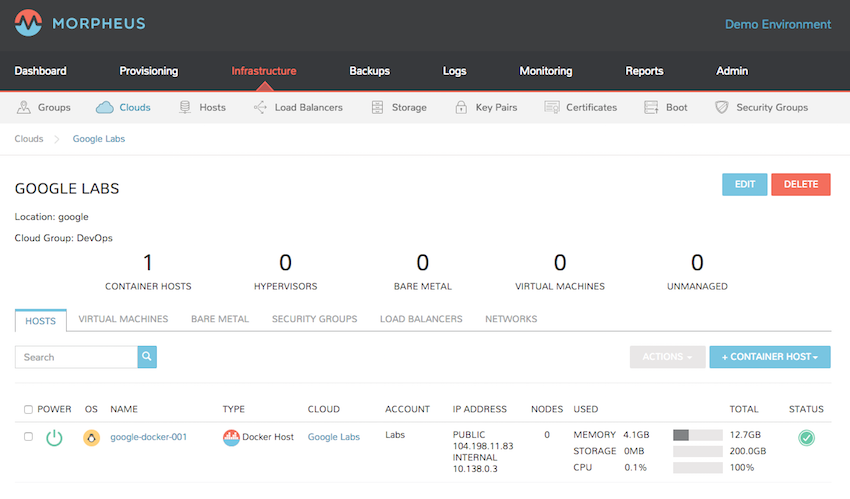Screen dimensions: 850x499
Task: Open the Admin menu
Action: (732, 71)
